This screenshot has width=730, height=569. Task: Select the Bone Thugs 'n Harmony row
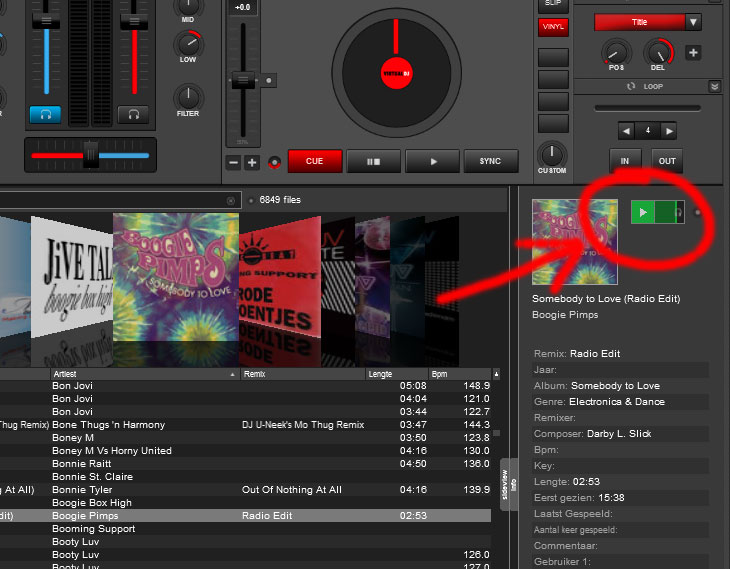(x=245, y=425)
